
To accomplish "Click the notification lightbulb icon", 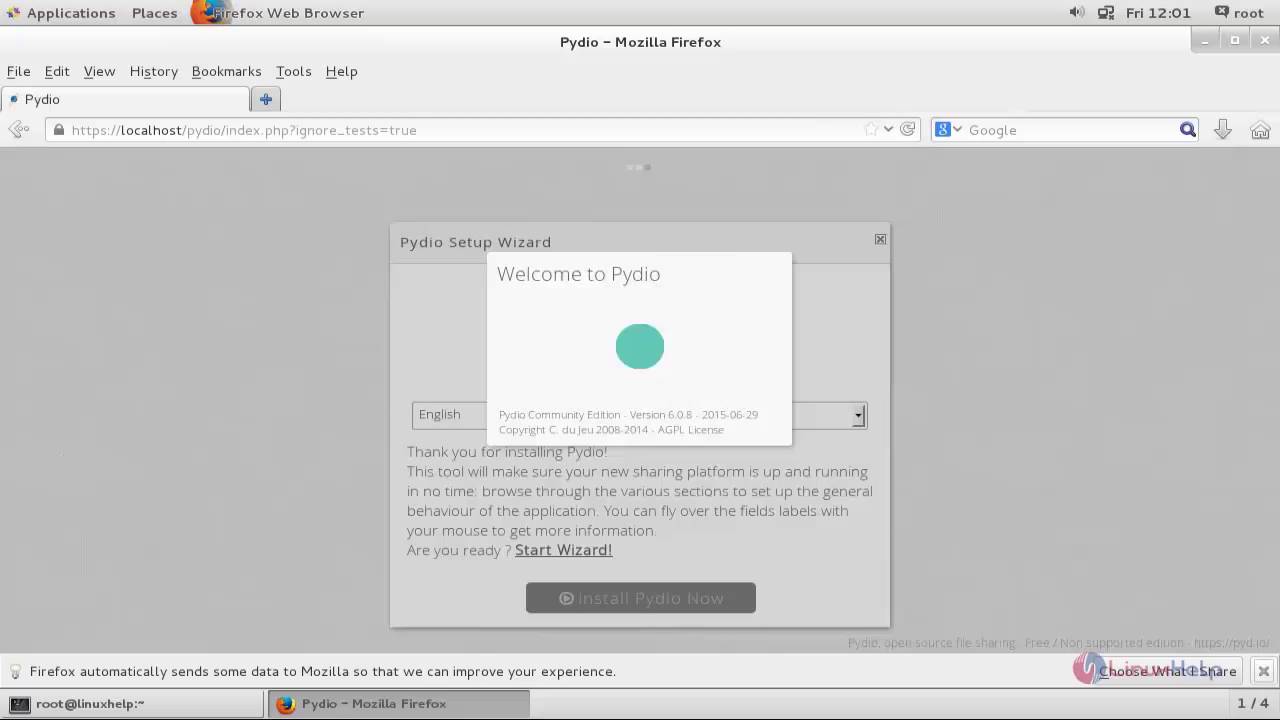I will [15, 672].
